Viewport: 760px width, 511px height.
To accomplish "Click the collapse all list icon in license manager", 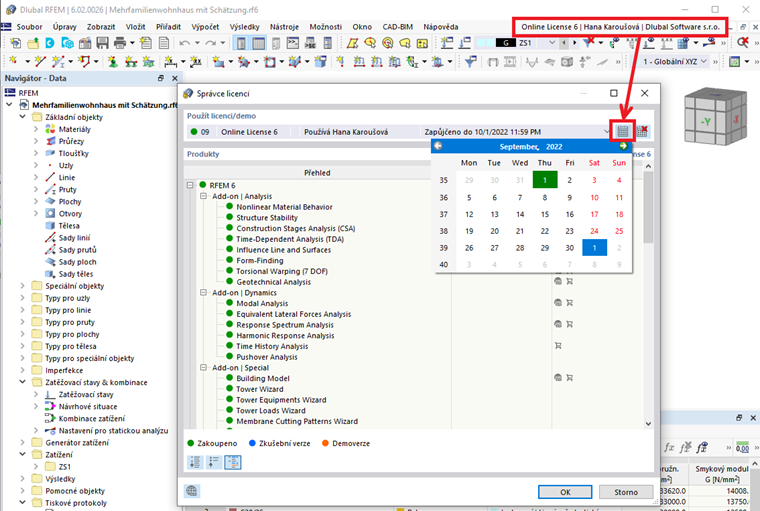I will (214, 462).
